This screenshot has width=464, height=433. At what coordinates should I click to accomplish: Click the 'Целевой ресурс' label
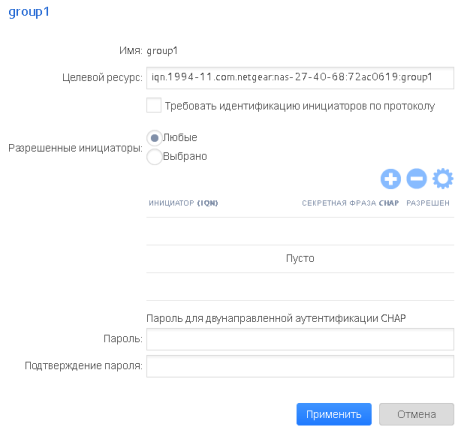(x=102, y=77)
